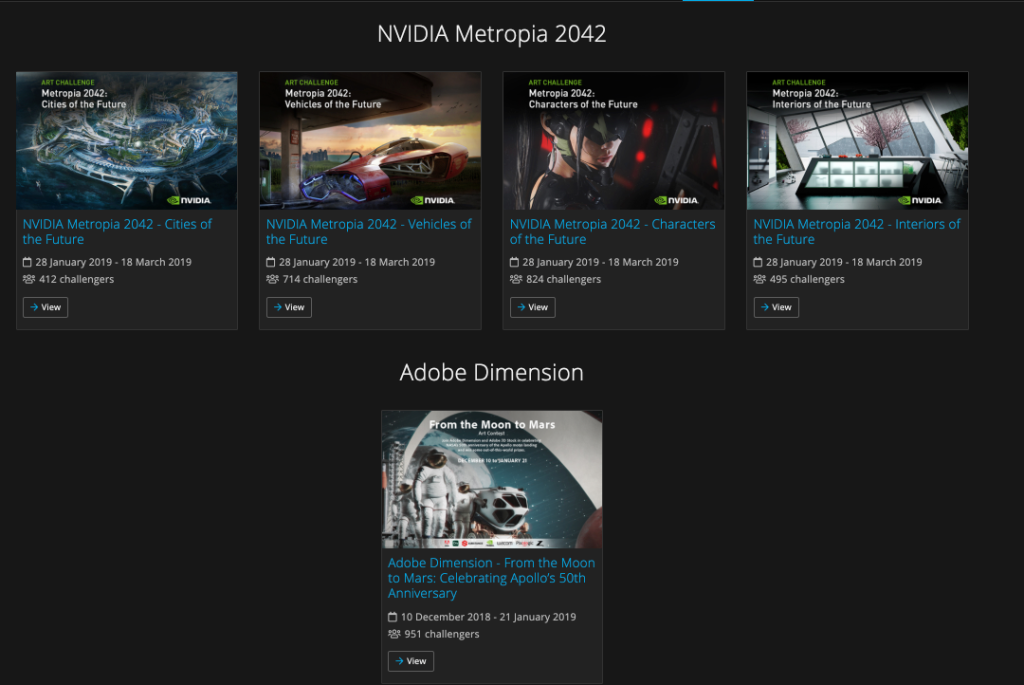1024x685 pixels.
Task: Click the 'Adobe Dimension' section heading
Action: [492, 373]
